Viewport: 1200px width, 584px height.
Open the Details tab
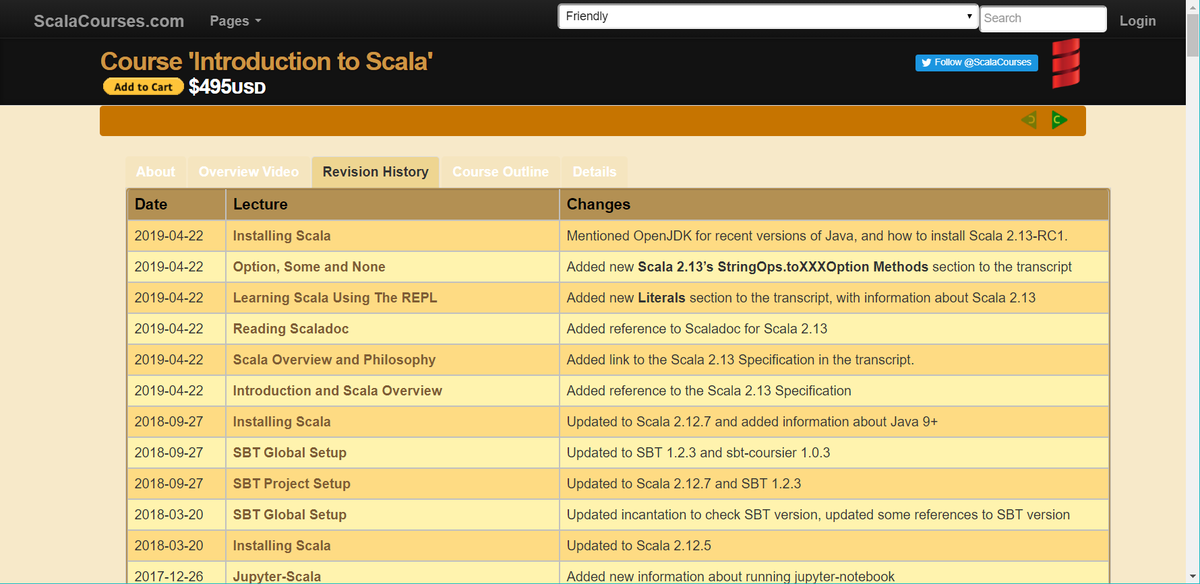coord(594,172)
